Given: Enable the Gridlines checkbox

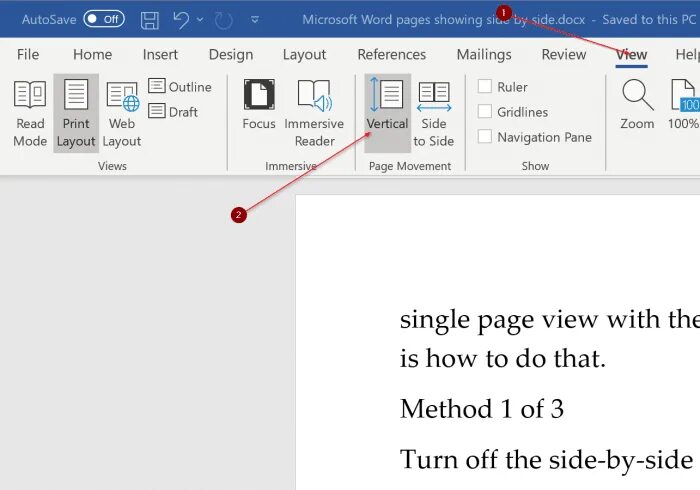Looking at the screenshot, I should 485,111.
